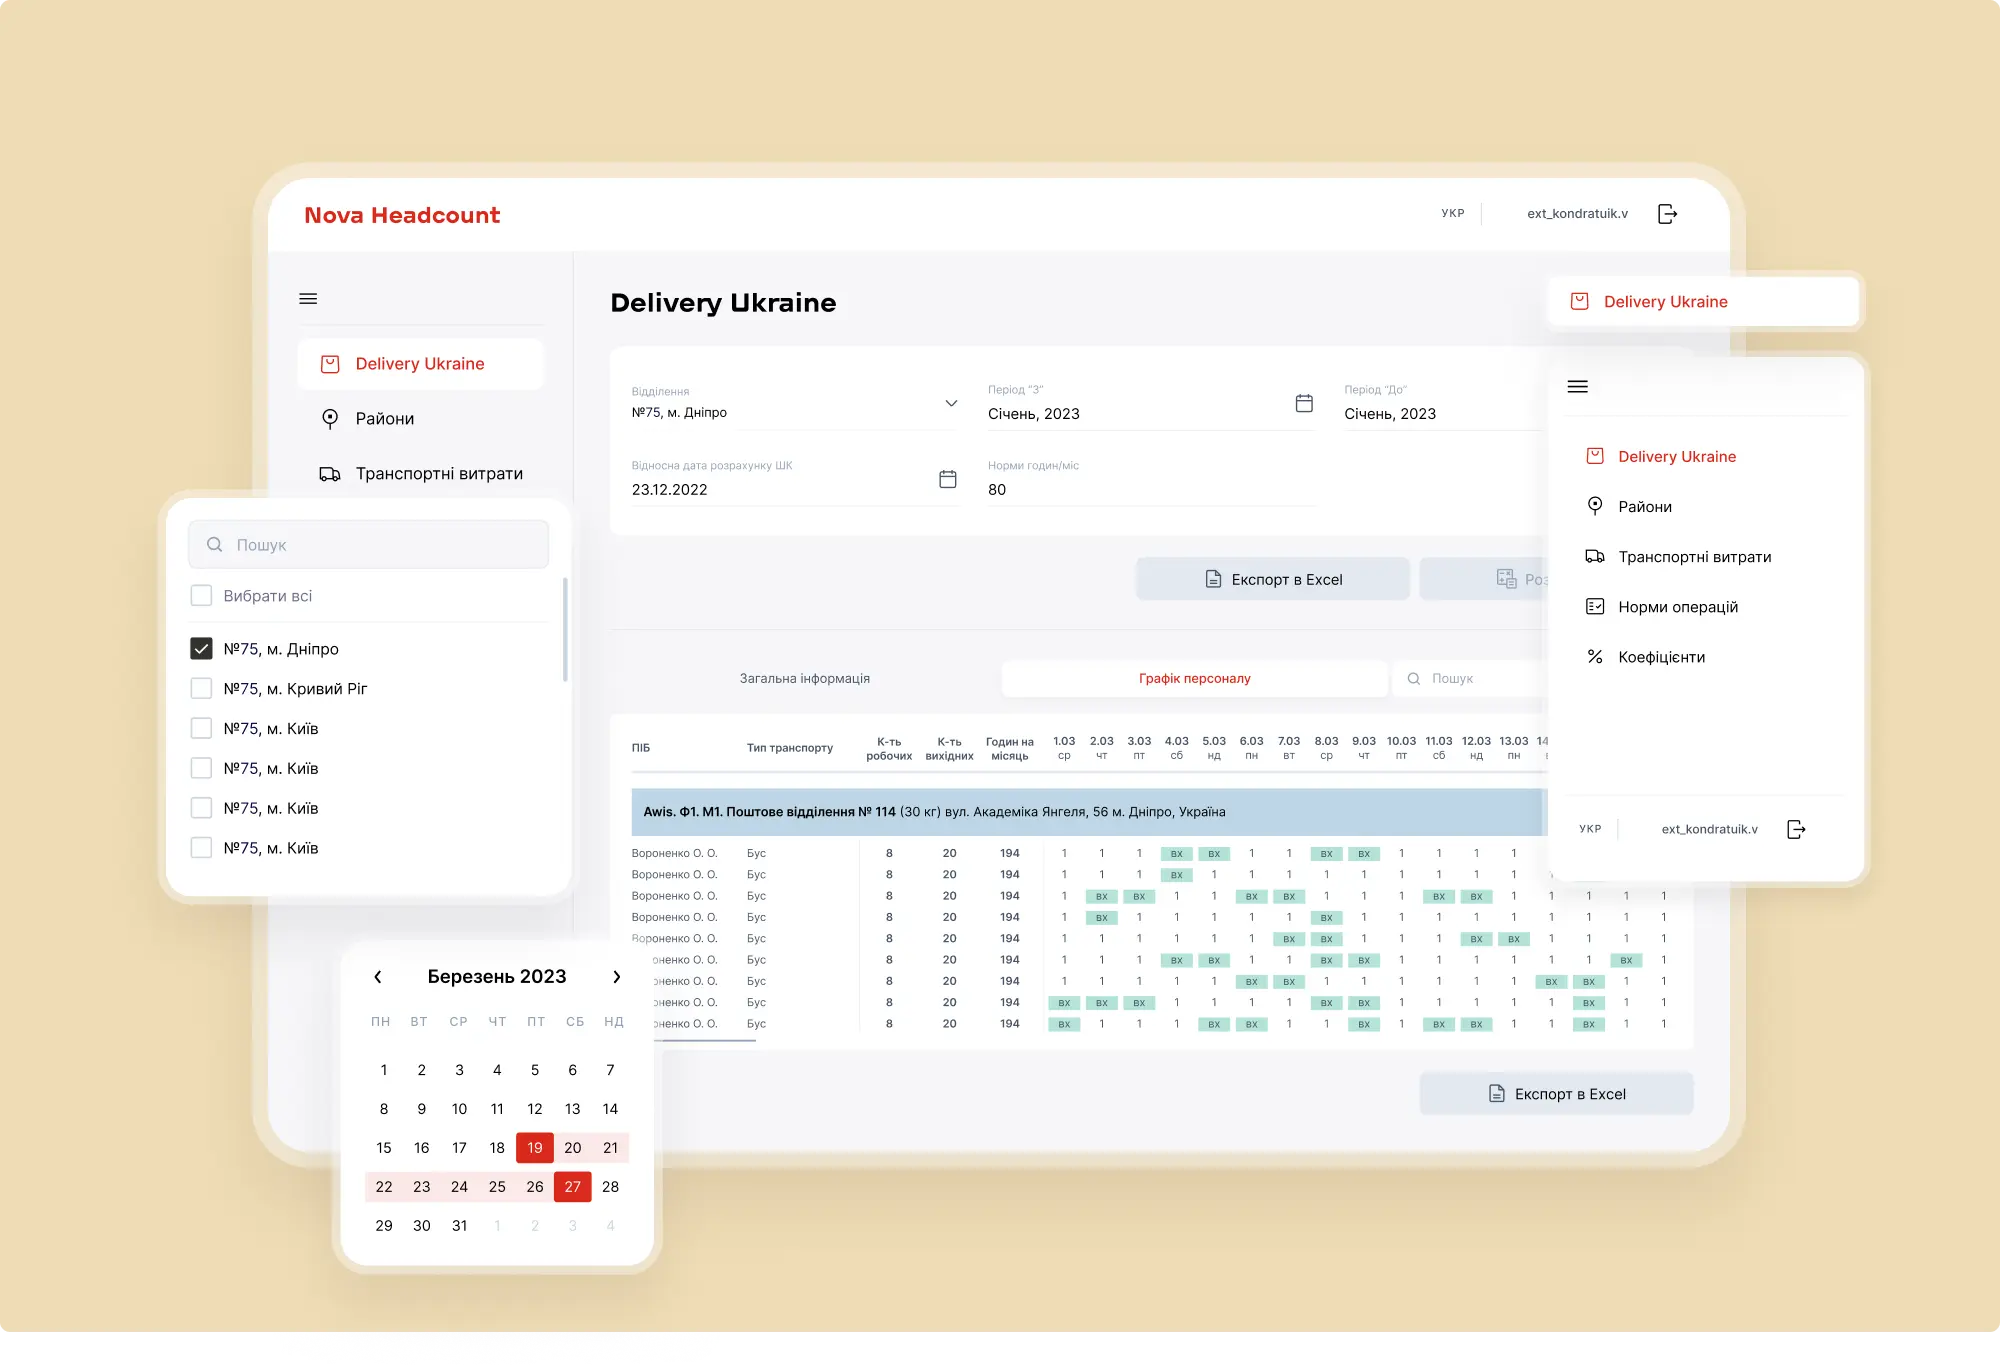Click the Годин на місяць column header
Image resolution: width=2000 pixels, height=1365 pixels.
(1009, 748)
